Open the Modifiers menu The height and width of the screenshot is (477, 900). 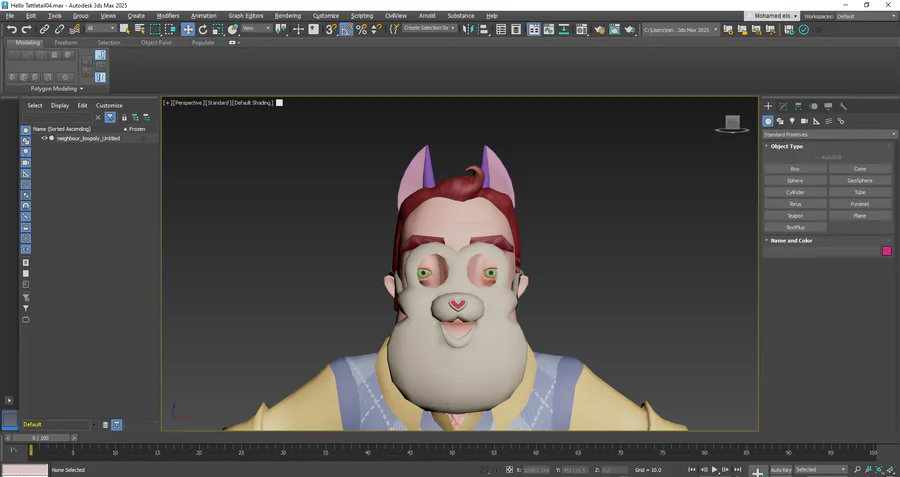(168, 15)
